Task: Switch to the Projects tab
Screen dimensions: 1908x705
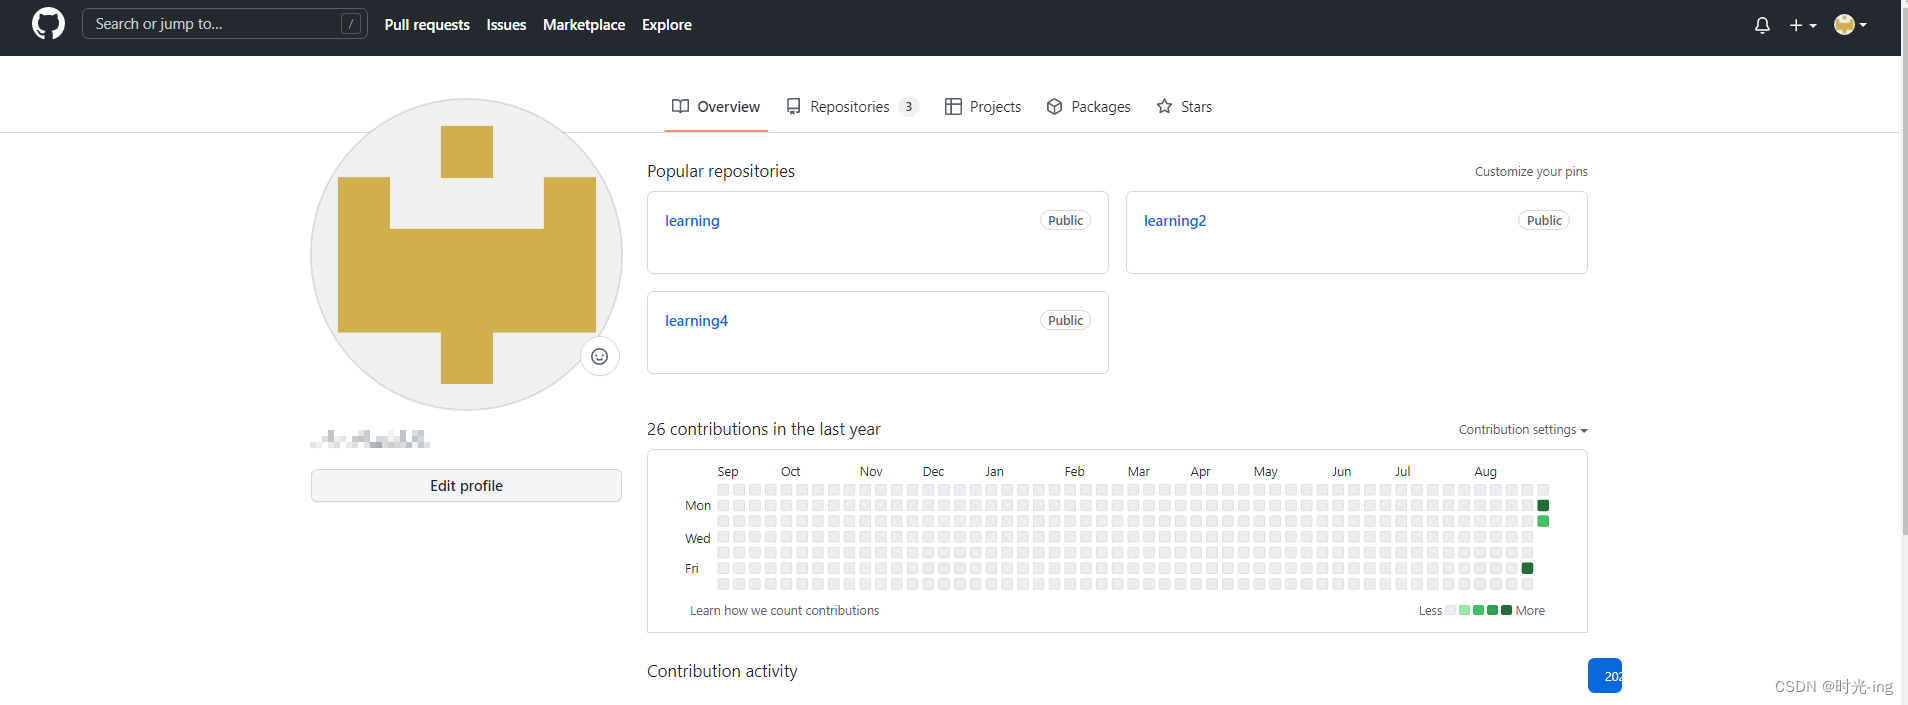Action: click(x=983, y=107)
